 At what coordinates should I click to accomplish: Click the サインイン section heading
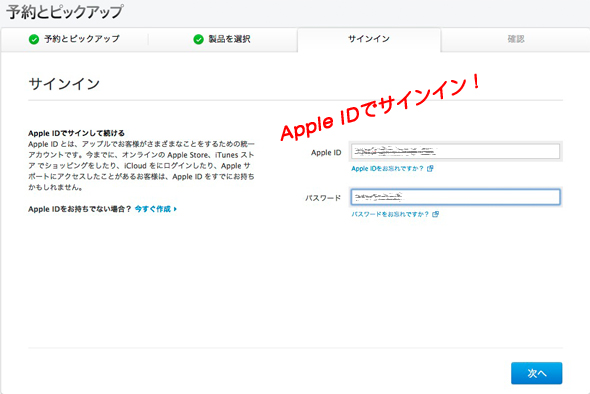click(x=64, y=84)
